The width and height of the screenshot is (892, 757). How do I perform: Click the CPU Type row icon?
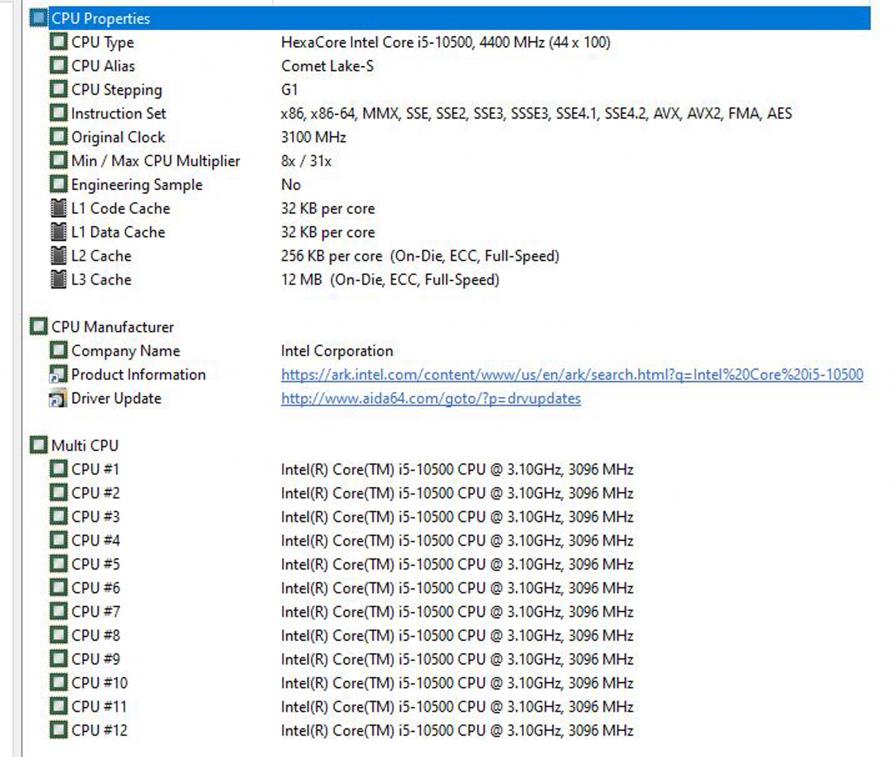[59, 42]
